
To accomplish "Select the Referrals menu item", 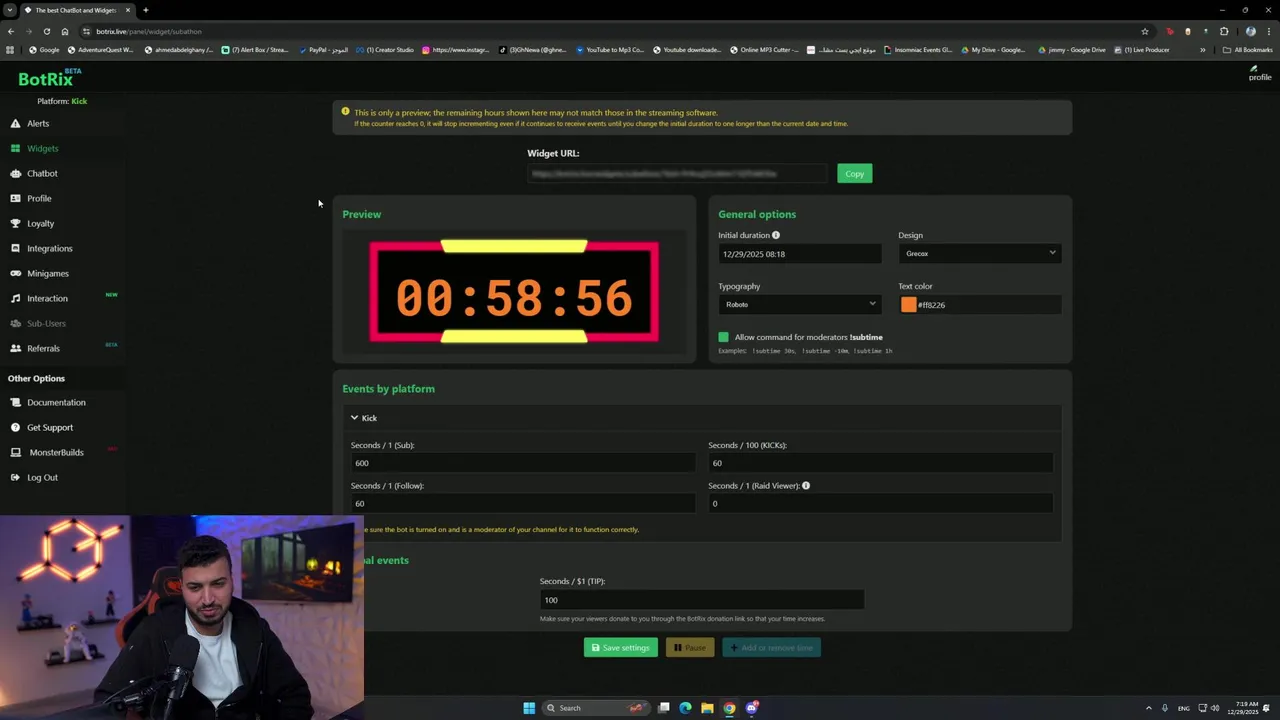I will (43, 348).
